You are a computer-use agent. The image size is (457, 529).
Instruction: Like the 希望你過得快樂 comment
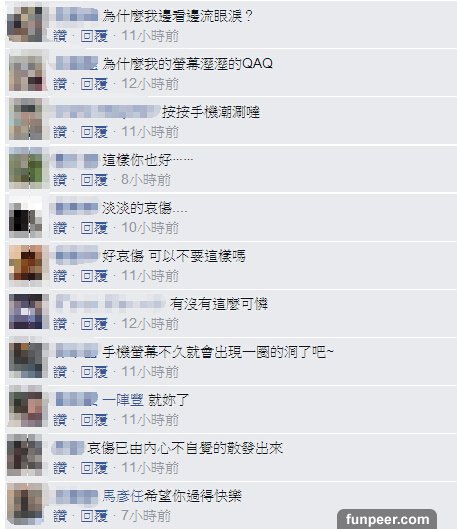[60, 516]
